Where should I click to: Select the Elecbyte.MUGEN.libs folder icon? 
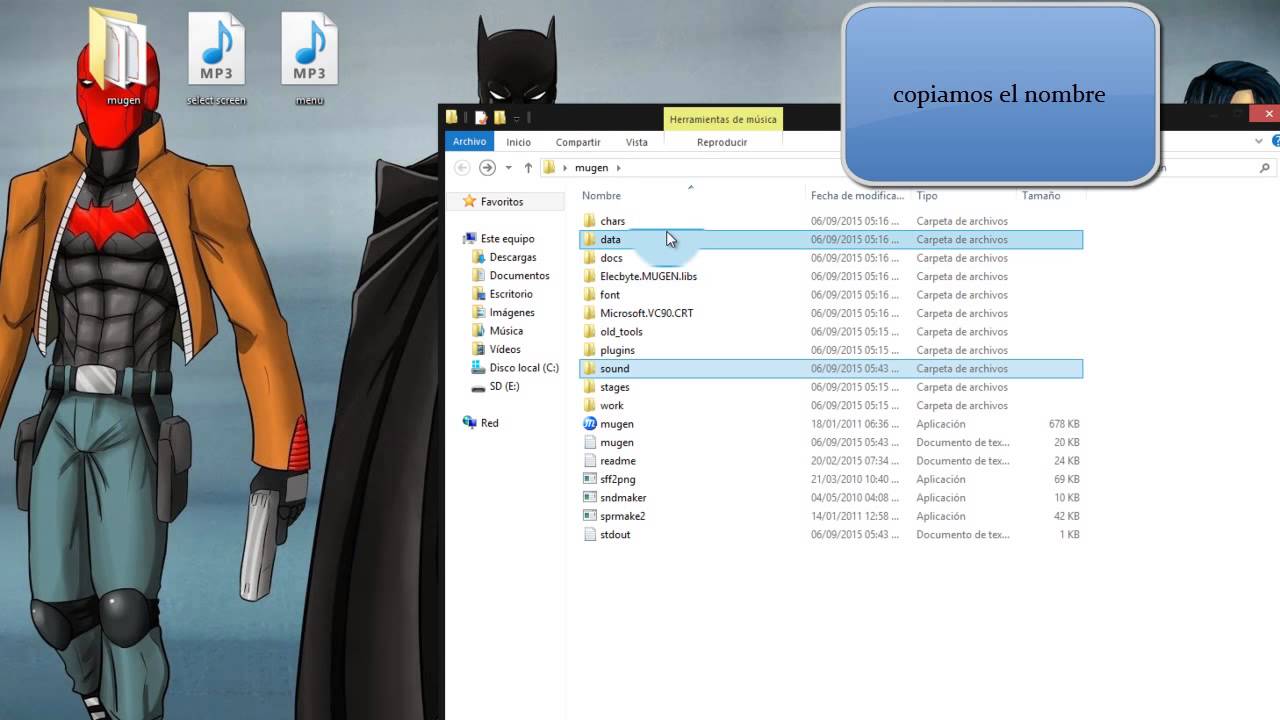pyautogui.click(x=590, y=276)
